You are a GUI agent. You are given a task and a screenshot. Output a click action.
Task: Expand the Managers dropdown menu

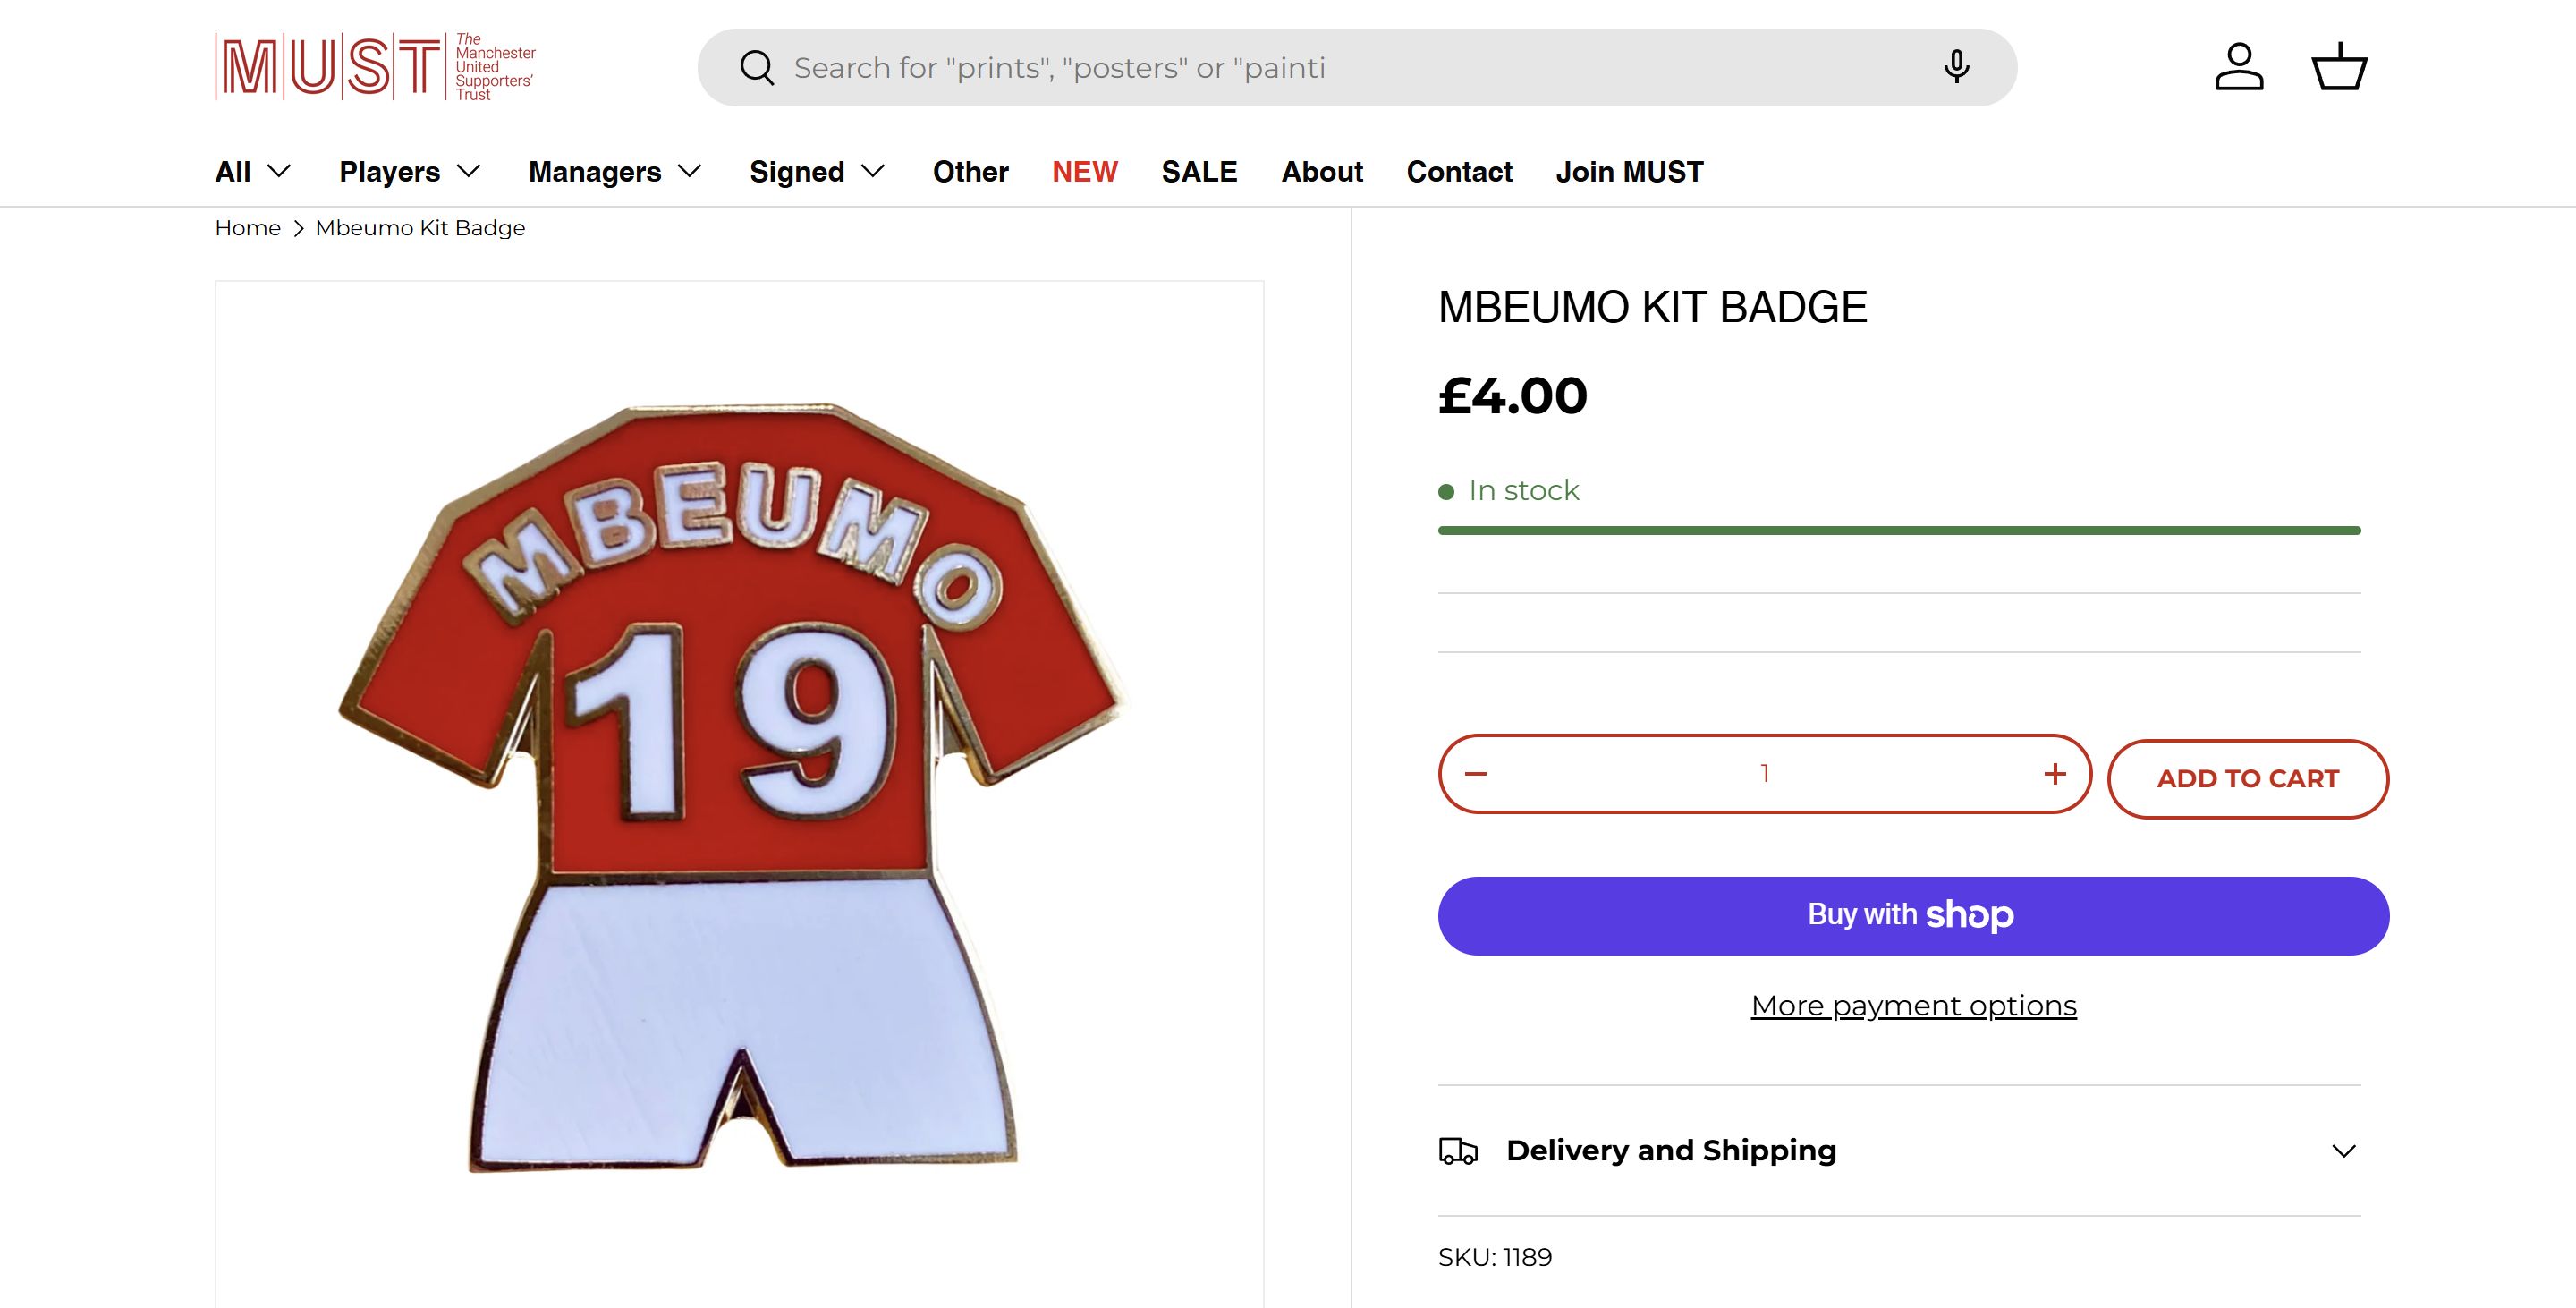point(615,172)
